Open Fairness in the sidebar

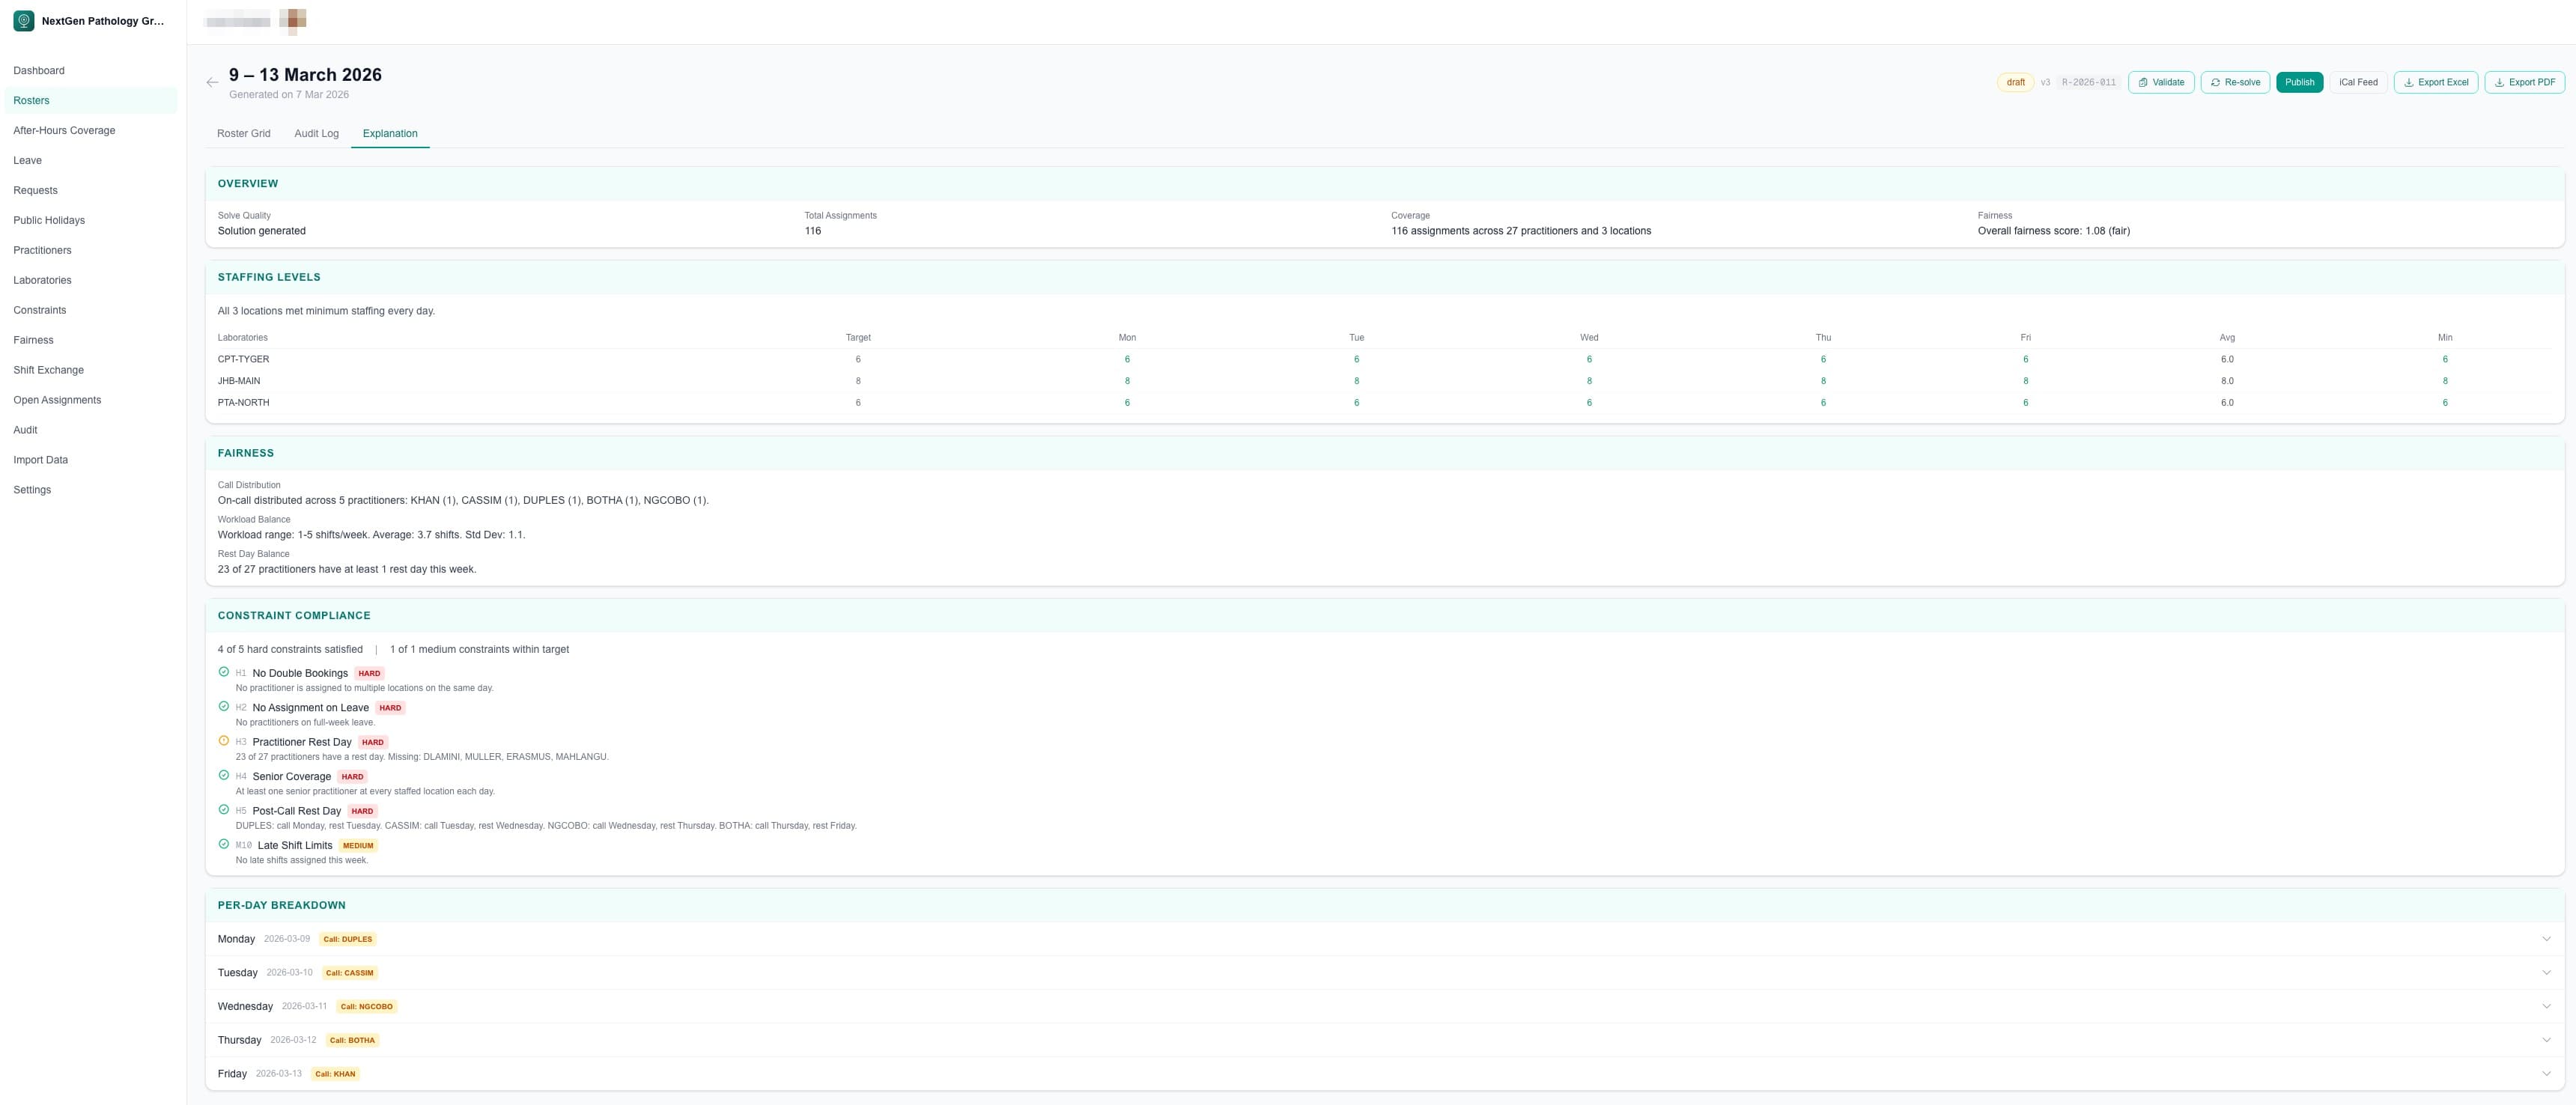tap(91, 341)
